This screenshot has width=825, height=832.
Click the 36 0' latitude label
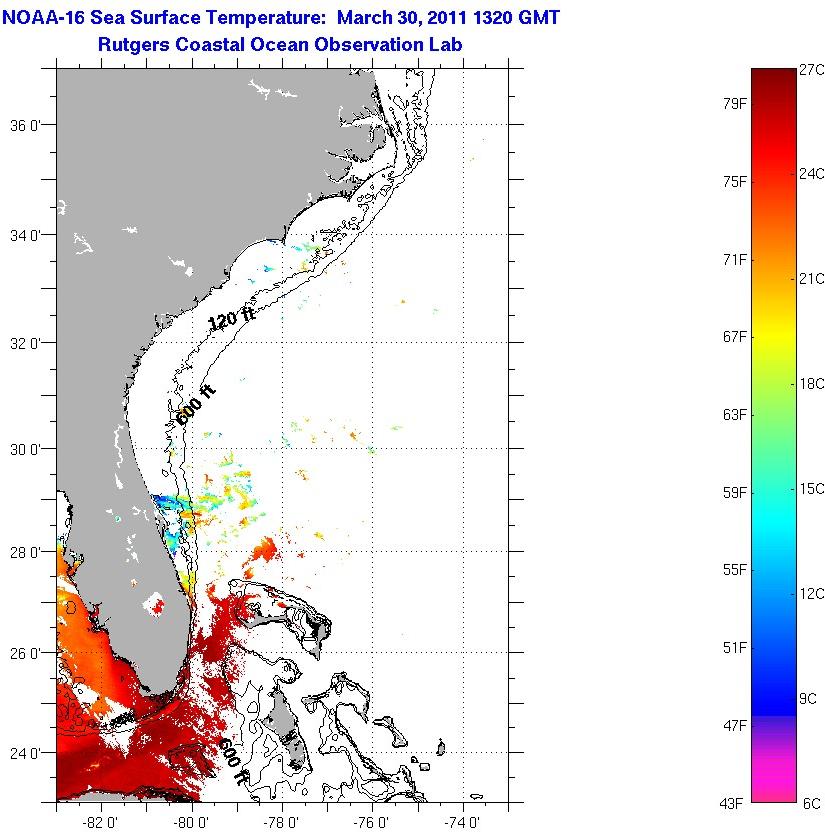tap(26, 126)
